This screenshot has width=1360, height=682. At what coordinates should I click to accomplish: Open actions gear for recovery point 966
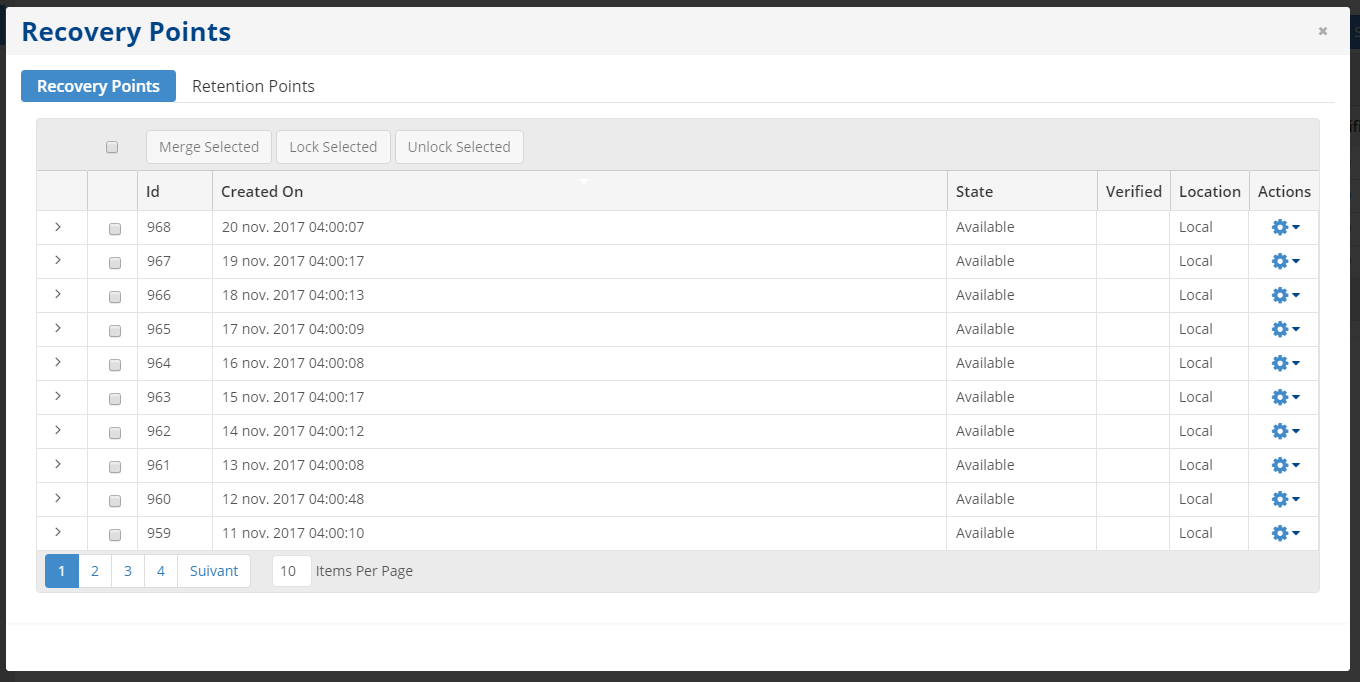pyautogui.click(x=1285, y=296)
